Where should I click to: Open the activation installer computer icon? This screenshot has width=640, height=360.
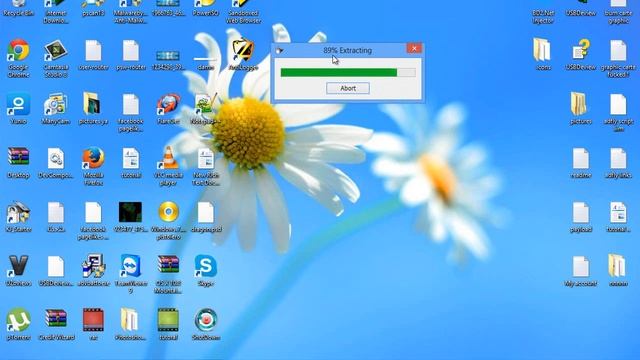click(x=93, y=271)
